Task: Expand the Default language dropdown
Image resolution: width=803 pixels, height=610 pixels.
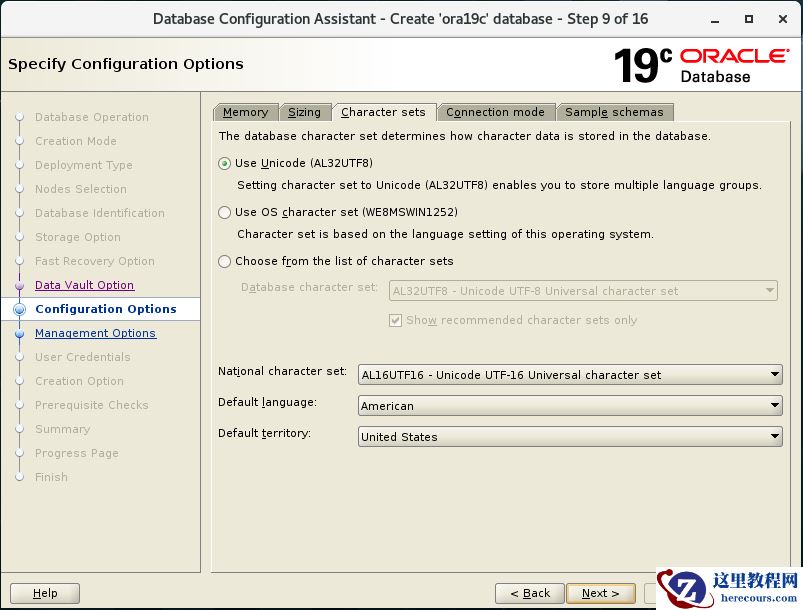Action: pos(570,406)
